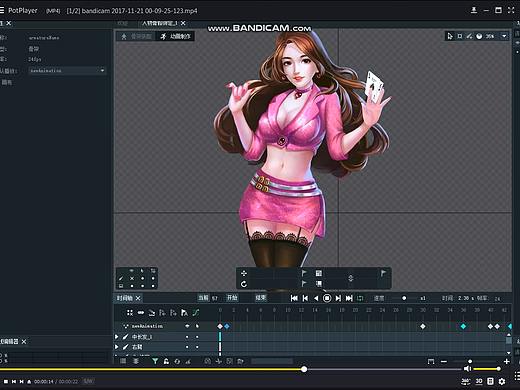Viewport: 520px width, 390px height.
Task: Open the PotPlayer main menu
Action: pos(2,10)
